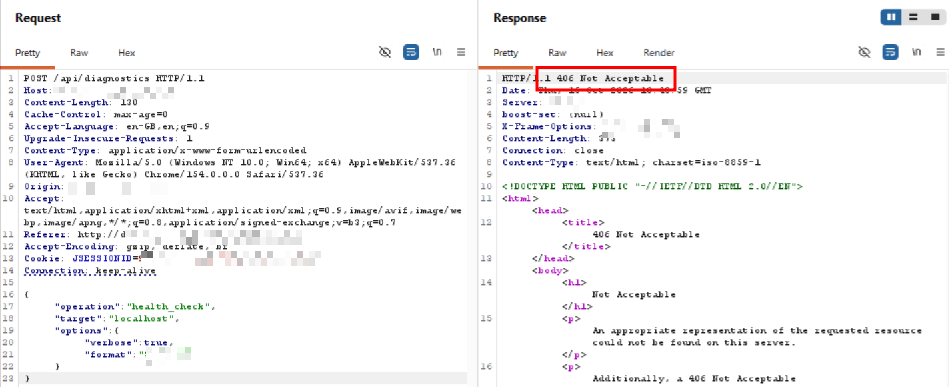This screenshot has height=387, width=949.
Task: Click the 'Request' panel title
Action: [38, 18]
